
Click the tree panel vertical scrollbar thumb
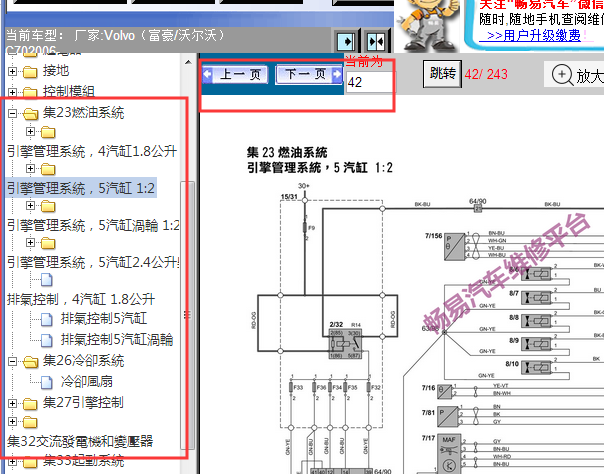point(188,316)
